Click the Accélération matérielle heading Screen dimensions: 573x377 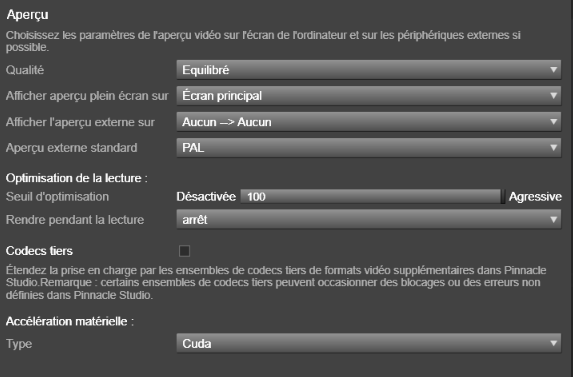click(70, 321)
